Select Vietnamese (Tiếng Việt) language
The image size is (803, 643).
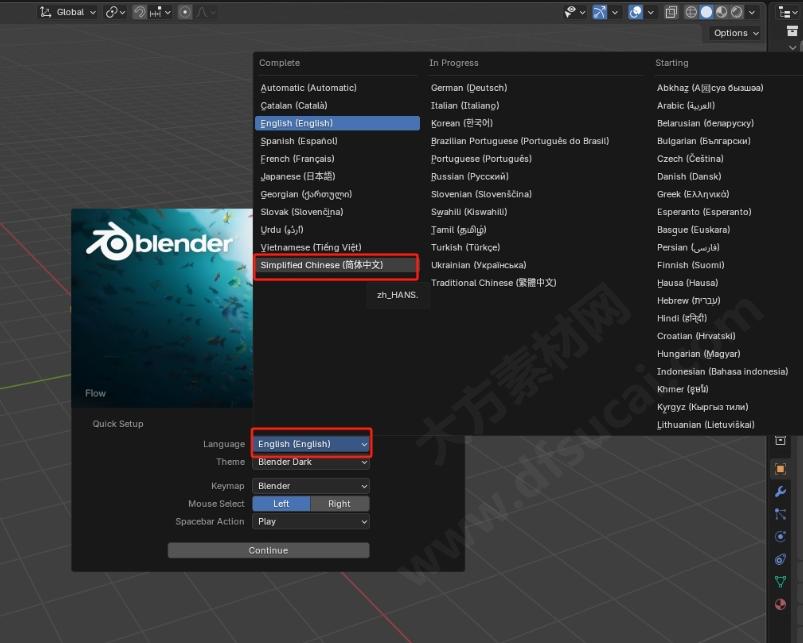click(x=337, y=247)
